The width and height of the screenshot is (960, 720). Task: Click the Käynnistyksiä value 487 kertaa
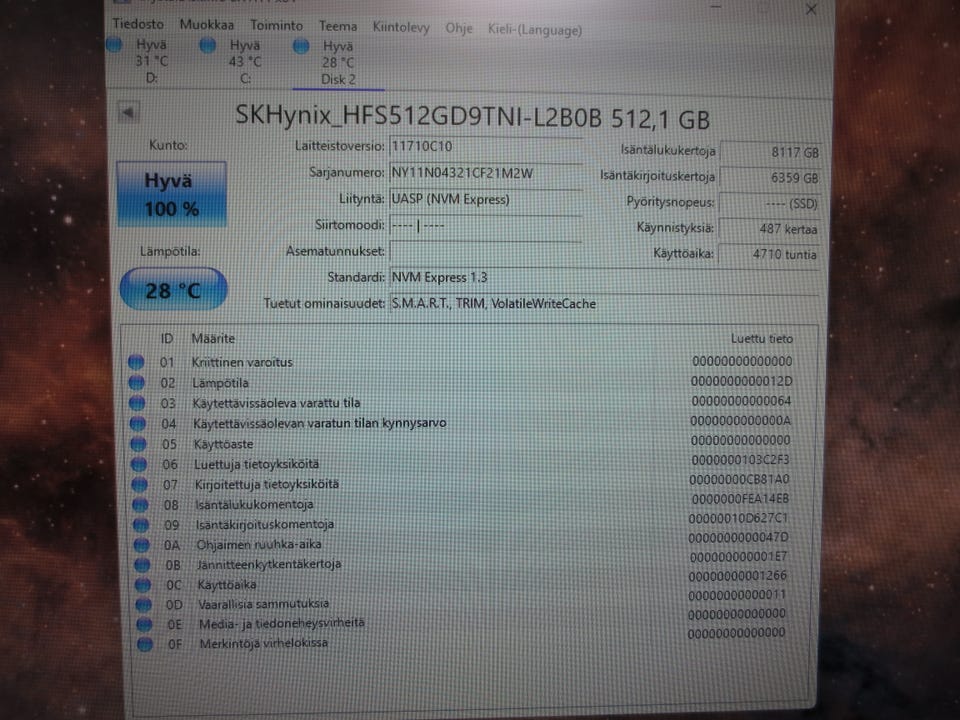[770, 229]
